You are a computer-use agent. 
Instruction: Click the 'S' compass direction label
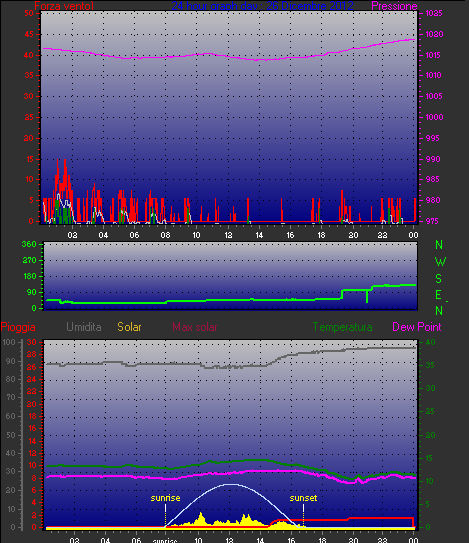pyautogui.click(x=439, y=278)
